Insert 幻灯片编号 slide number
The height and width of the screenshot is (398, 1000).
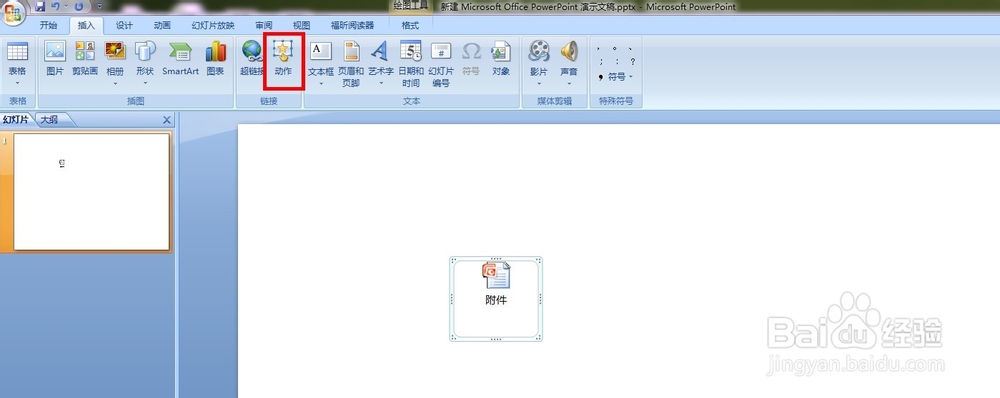coord(441,64)
